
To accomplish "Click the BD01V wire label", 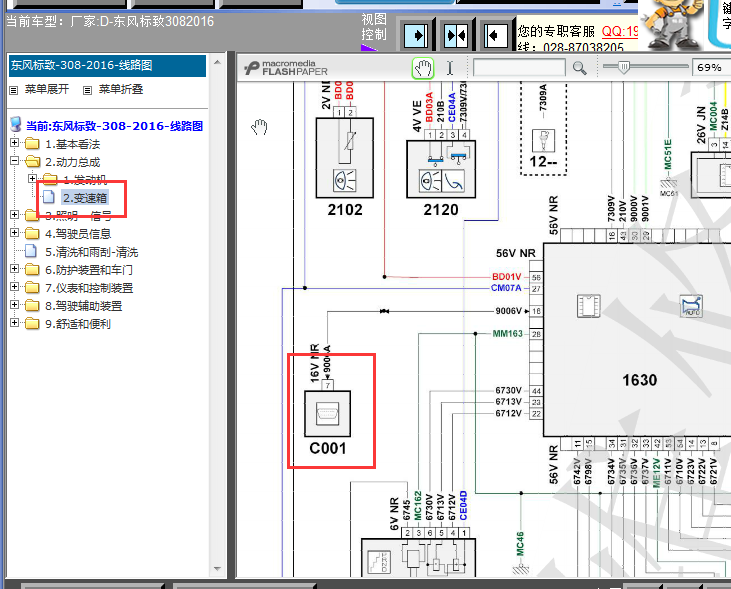I will tap(506, 277).
